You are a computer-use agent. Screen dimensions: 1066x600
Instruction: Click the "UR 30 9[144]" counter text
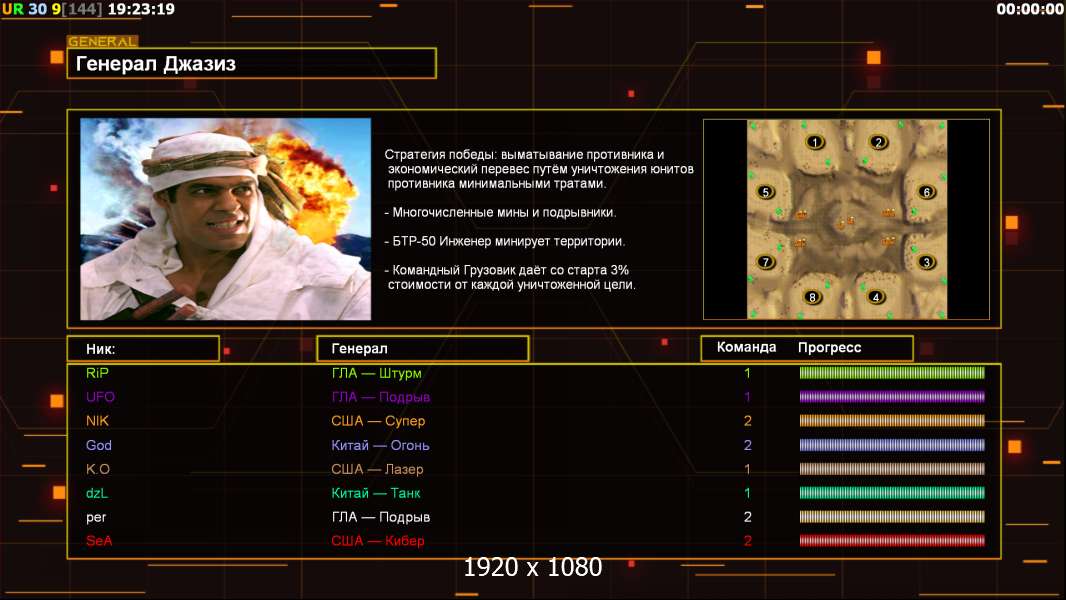click(x=52, y=9)
